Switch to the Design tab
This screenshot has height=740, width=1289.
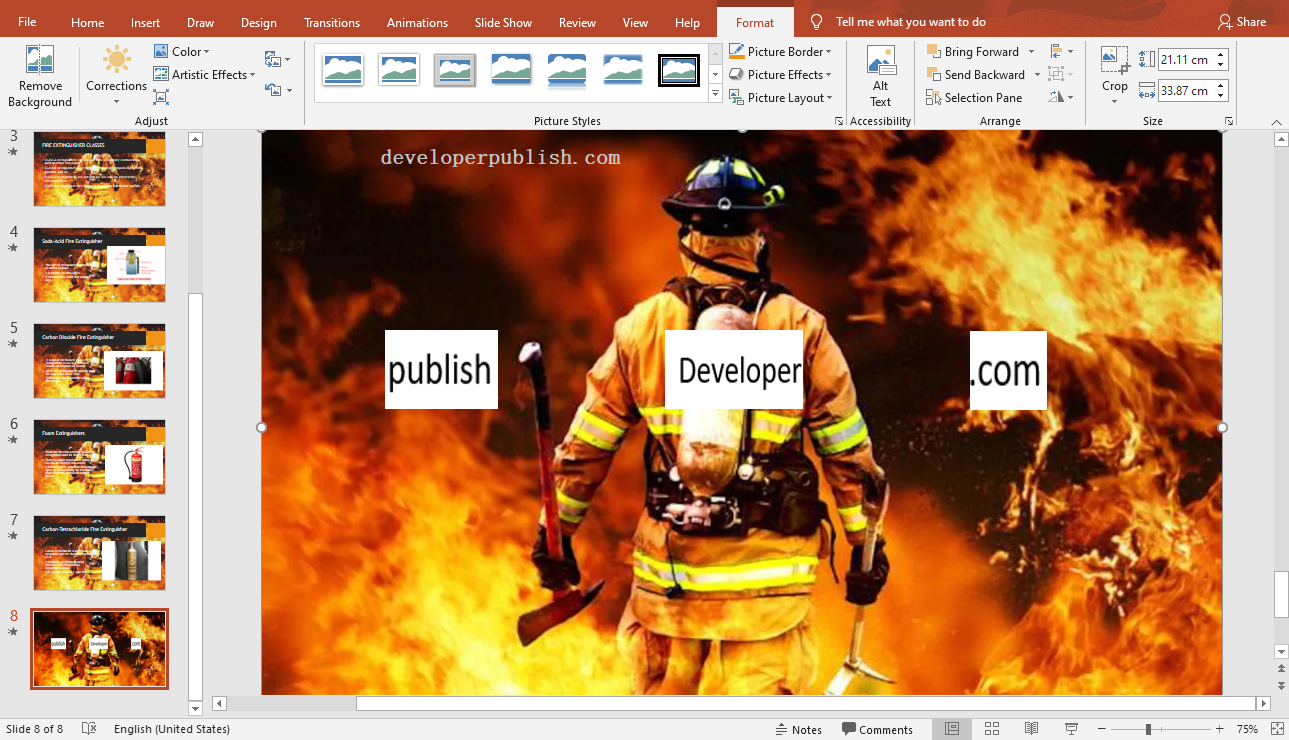pyautogui.click(x=258, y=22)
